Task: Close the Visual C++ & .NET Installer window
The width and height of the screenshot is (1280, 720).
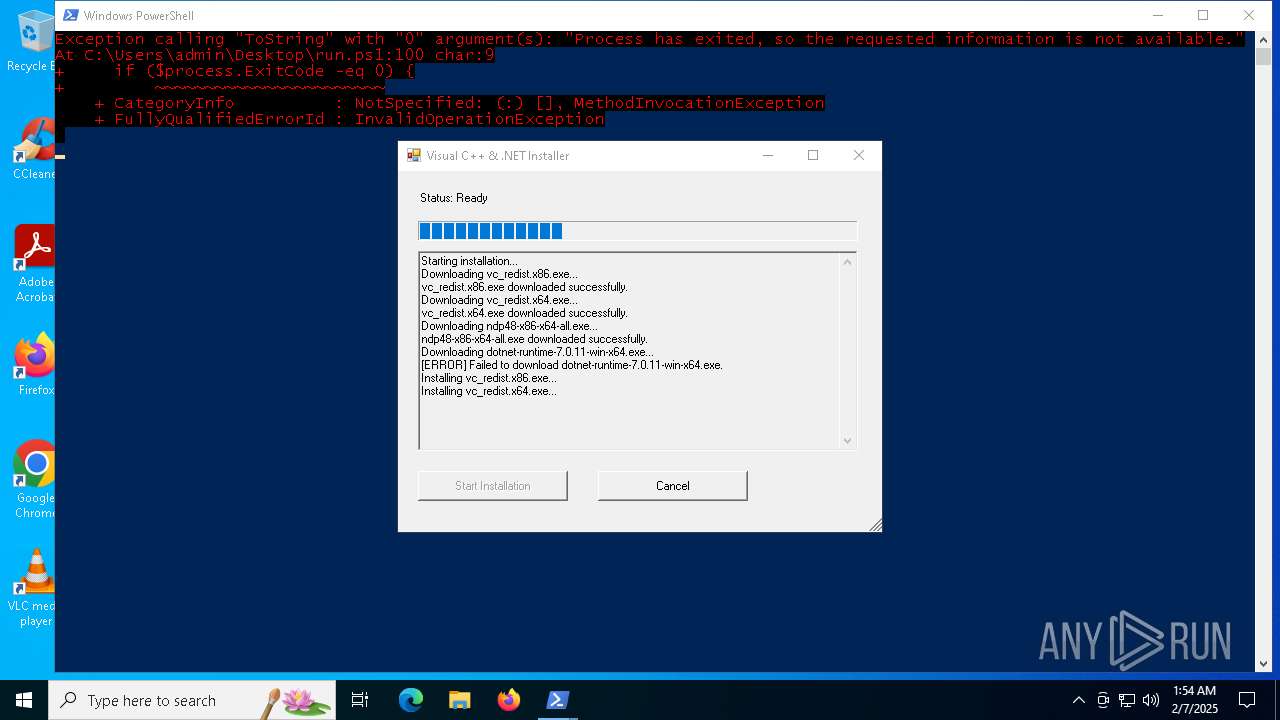Action: point(858,155)
